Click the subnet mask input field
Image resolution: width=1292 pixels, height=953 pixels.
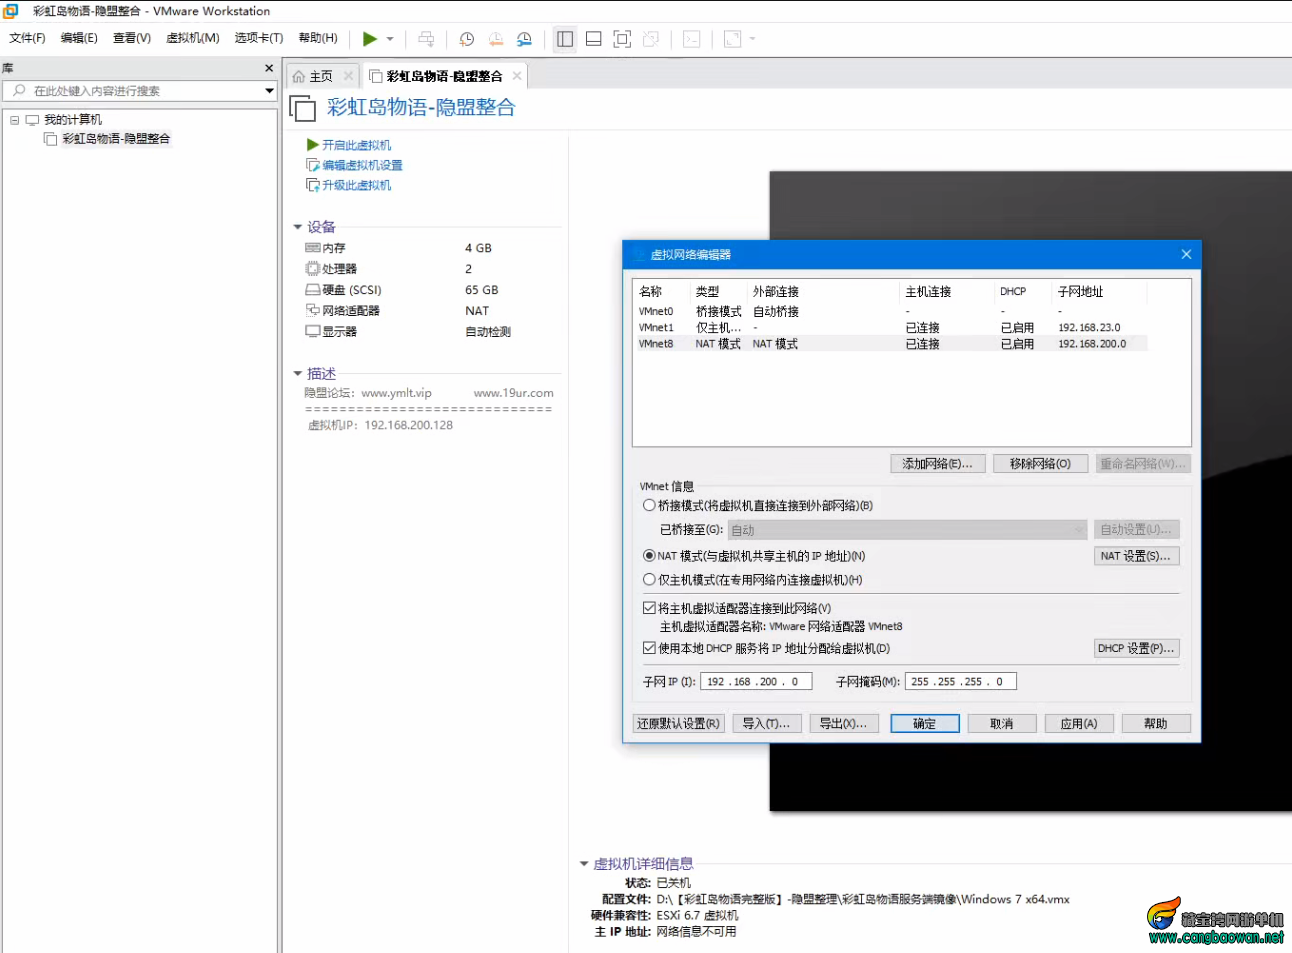pyautogui.click(x=959, y=681)
